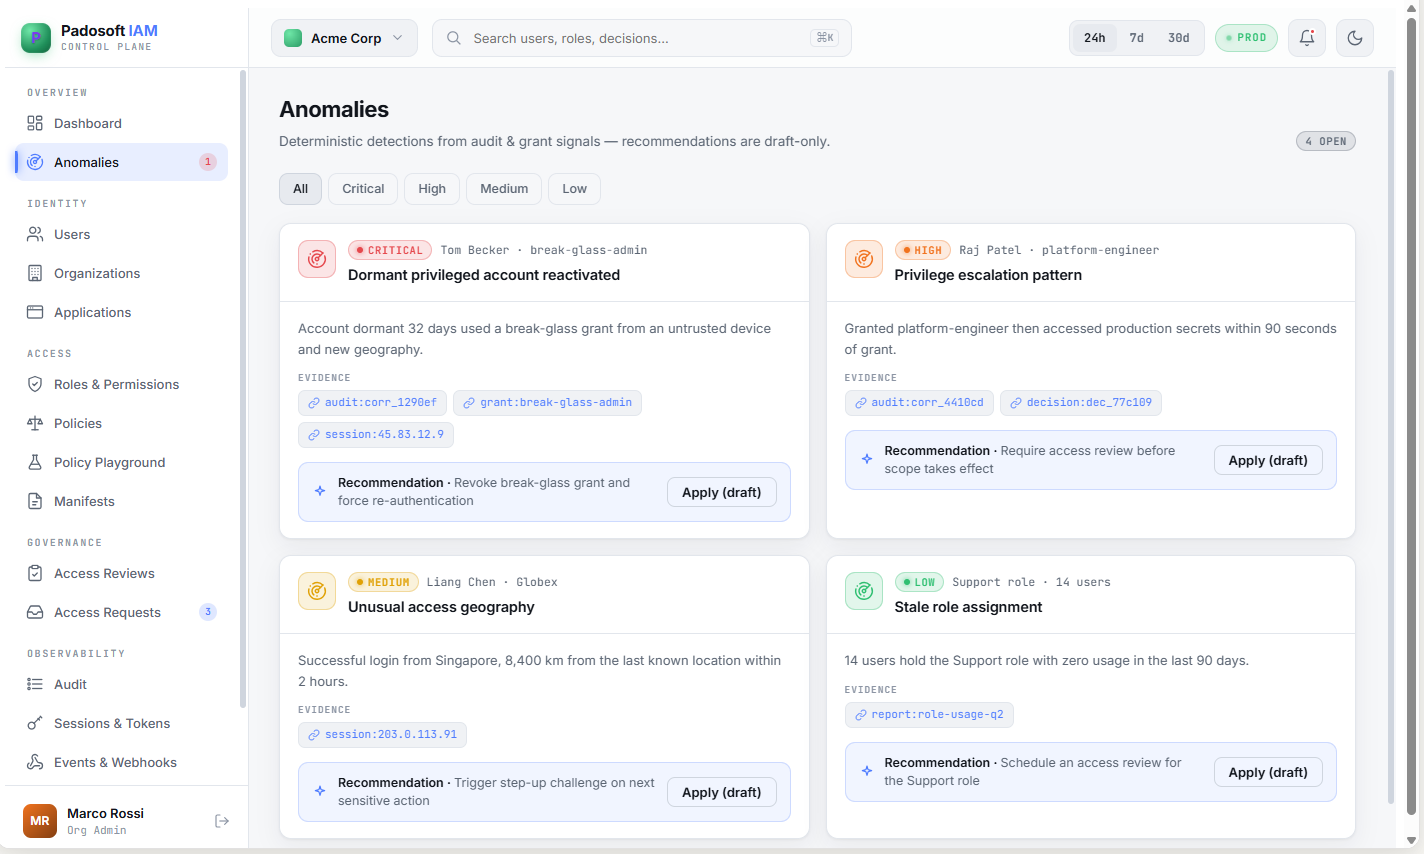Click the title Privilege escalation pattern
The image size is (1424, 854).
click(x=988, y=275)
